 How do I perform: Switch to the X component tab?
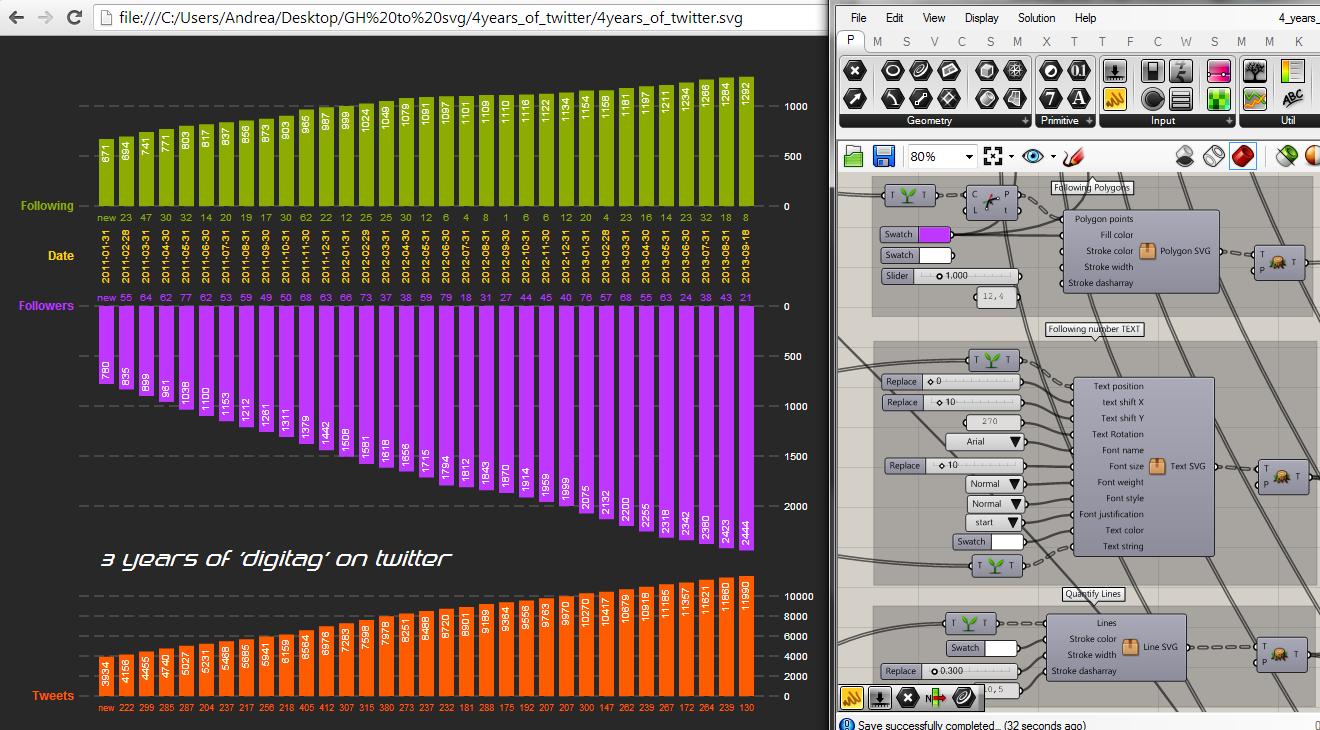(1046, 41)
